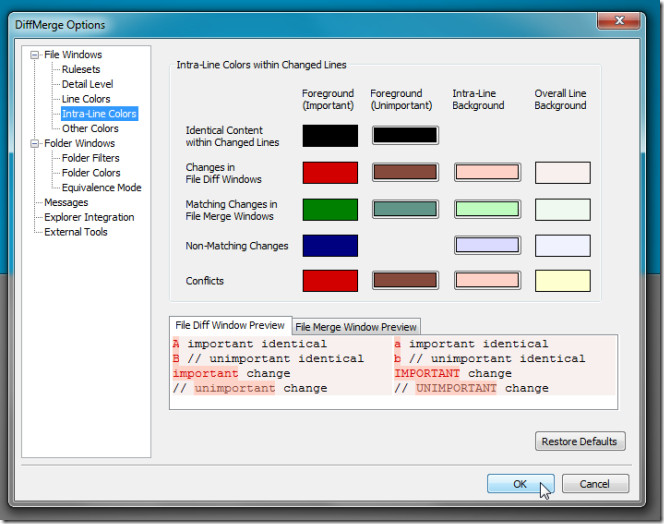Change File Diff important foreground red swatch
The image size is (664, 524).
pos(330,173)
